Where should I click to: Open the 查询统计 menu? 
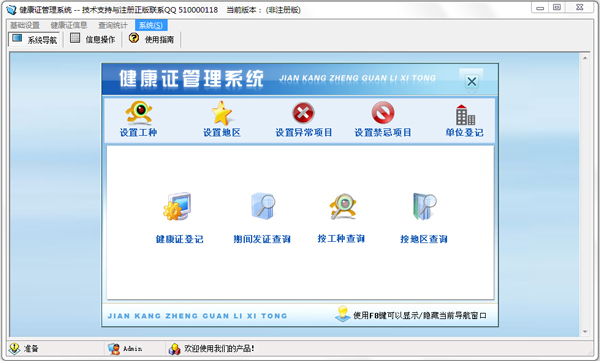point(113,25)
